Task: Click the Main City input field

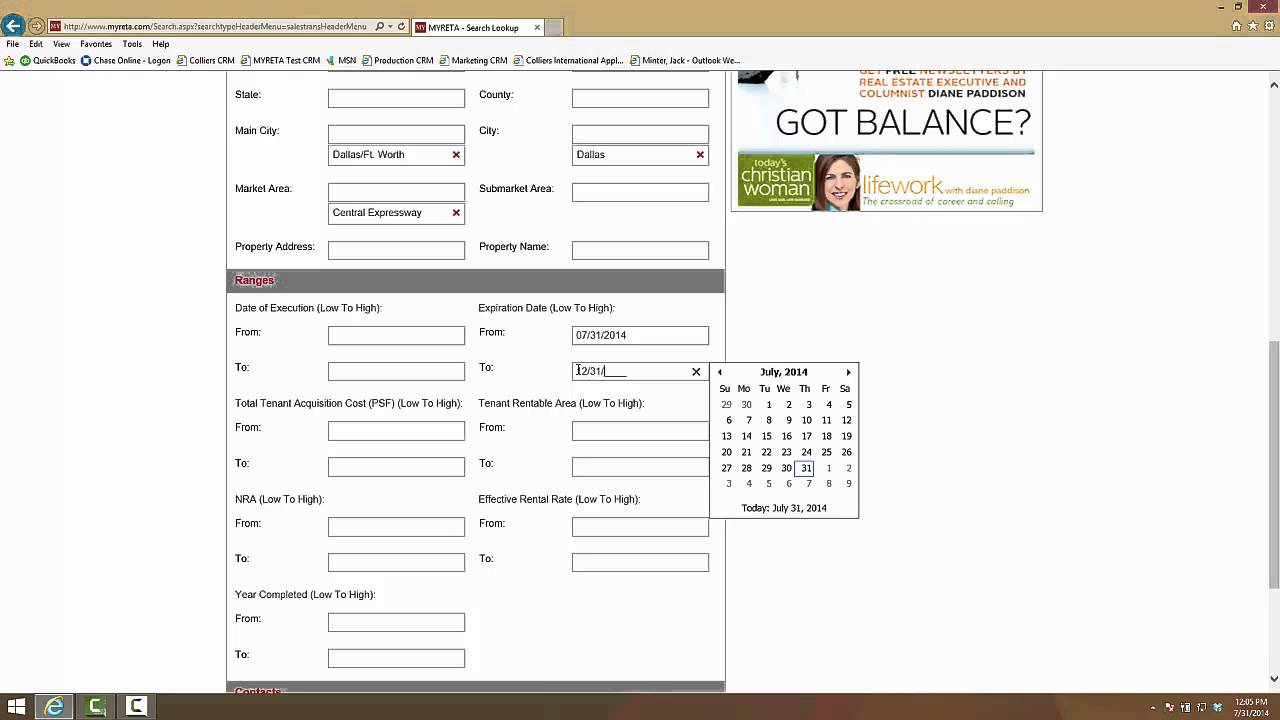Action: coord(396,134)
